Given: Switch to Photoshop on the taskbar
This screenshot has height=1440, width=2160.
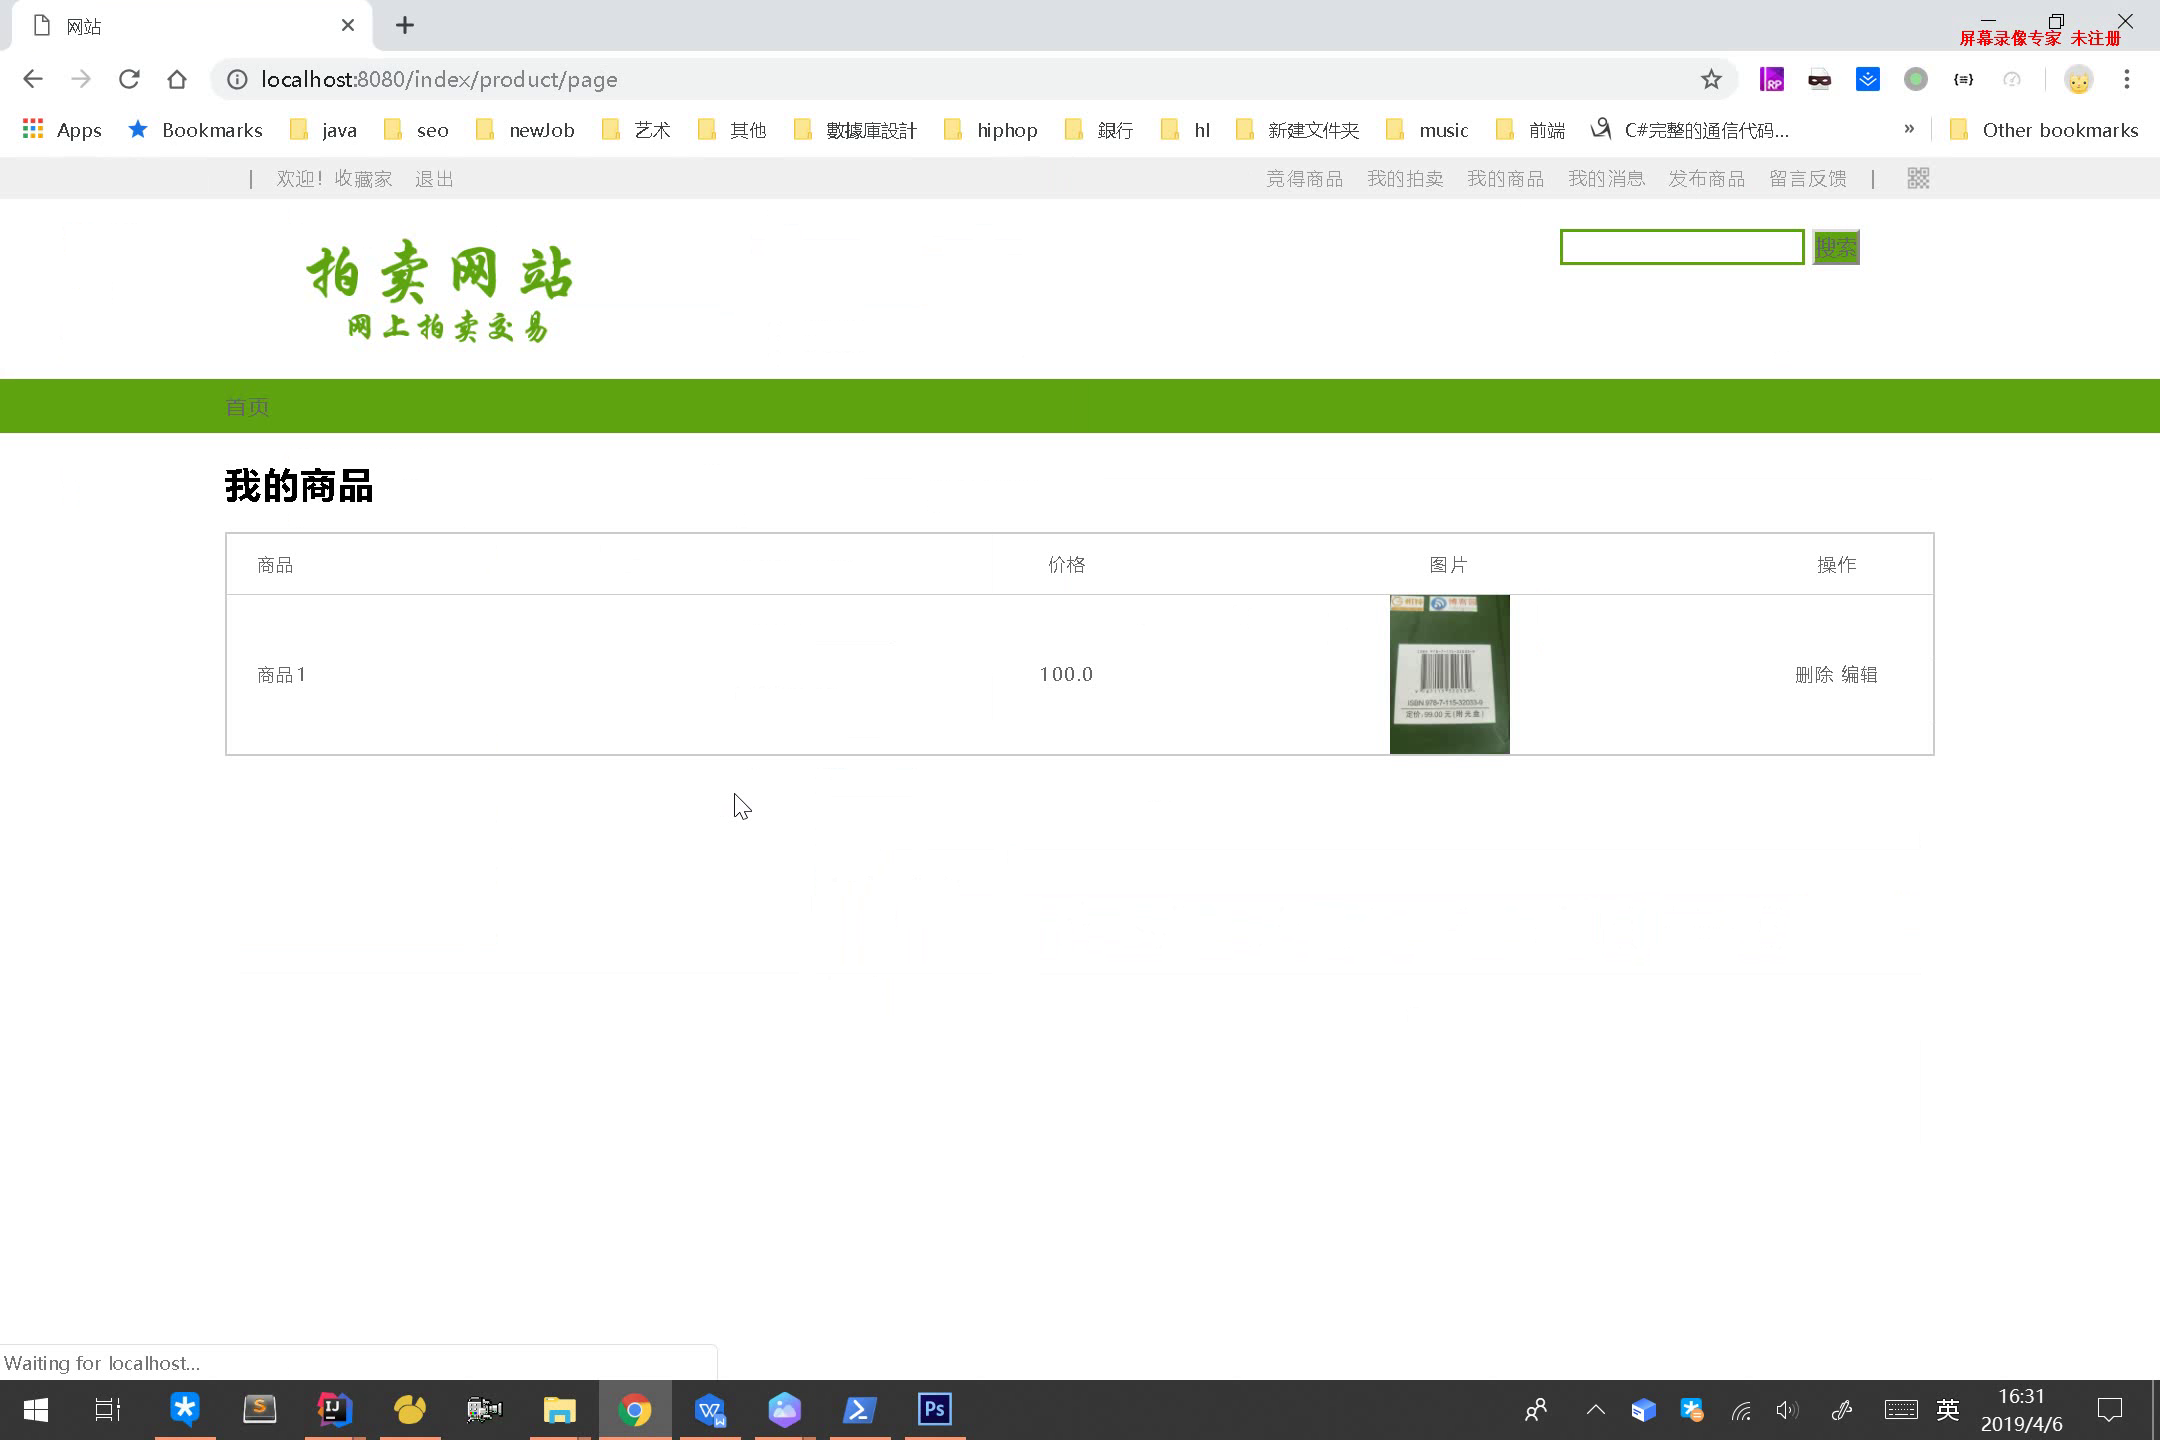Looking at the screenshot, I should [x=934, y=1410].
